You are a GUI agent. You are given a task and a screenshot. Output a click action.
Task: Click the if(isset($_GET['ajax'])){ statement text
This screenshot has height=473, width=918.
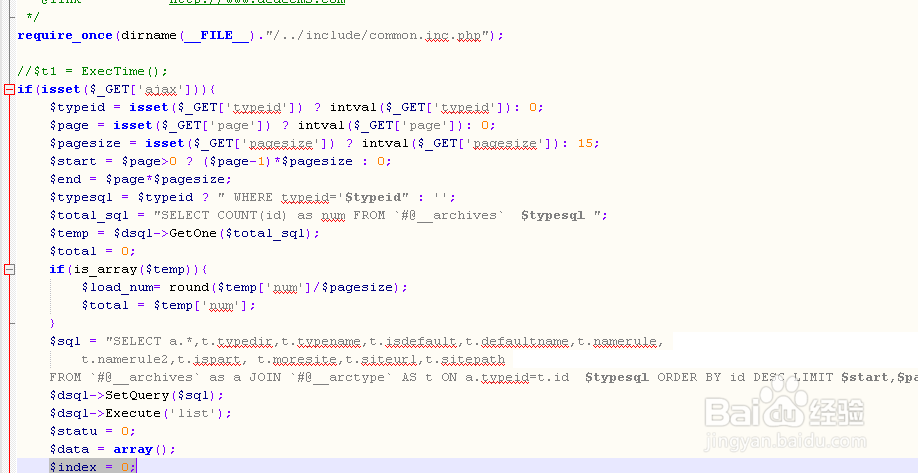tap(117, 90)
